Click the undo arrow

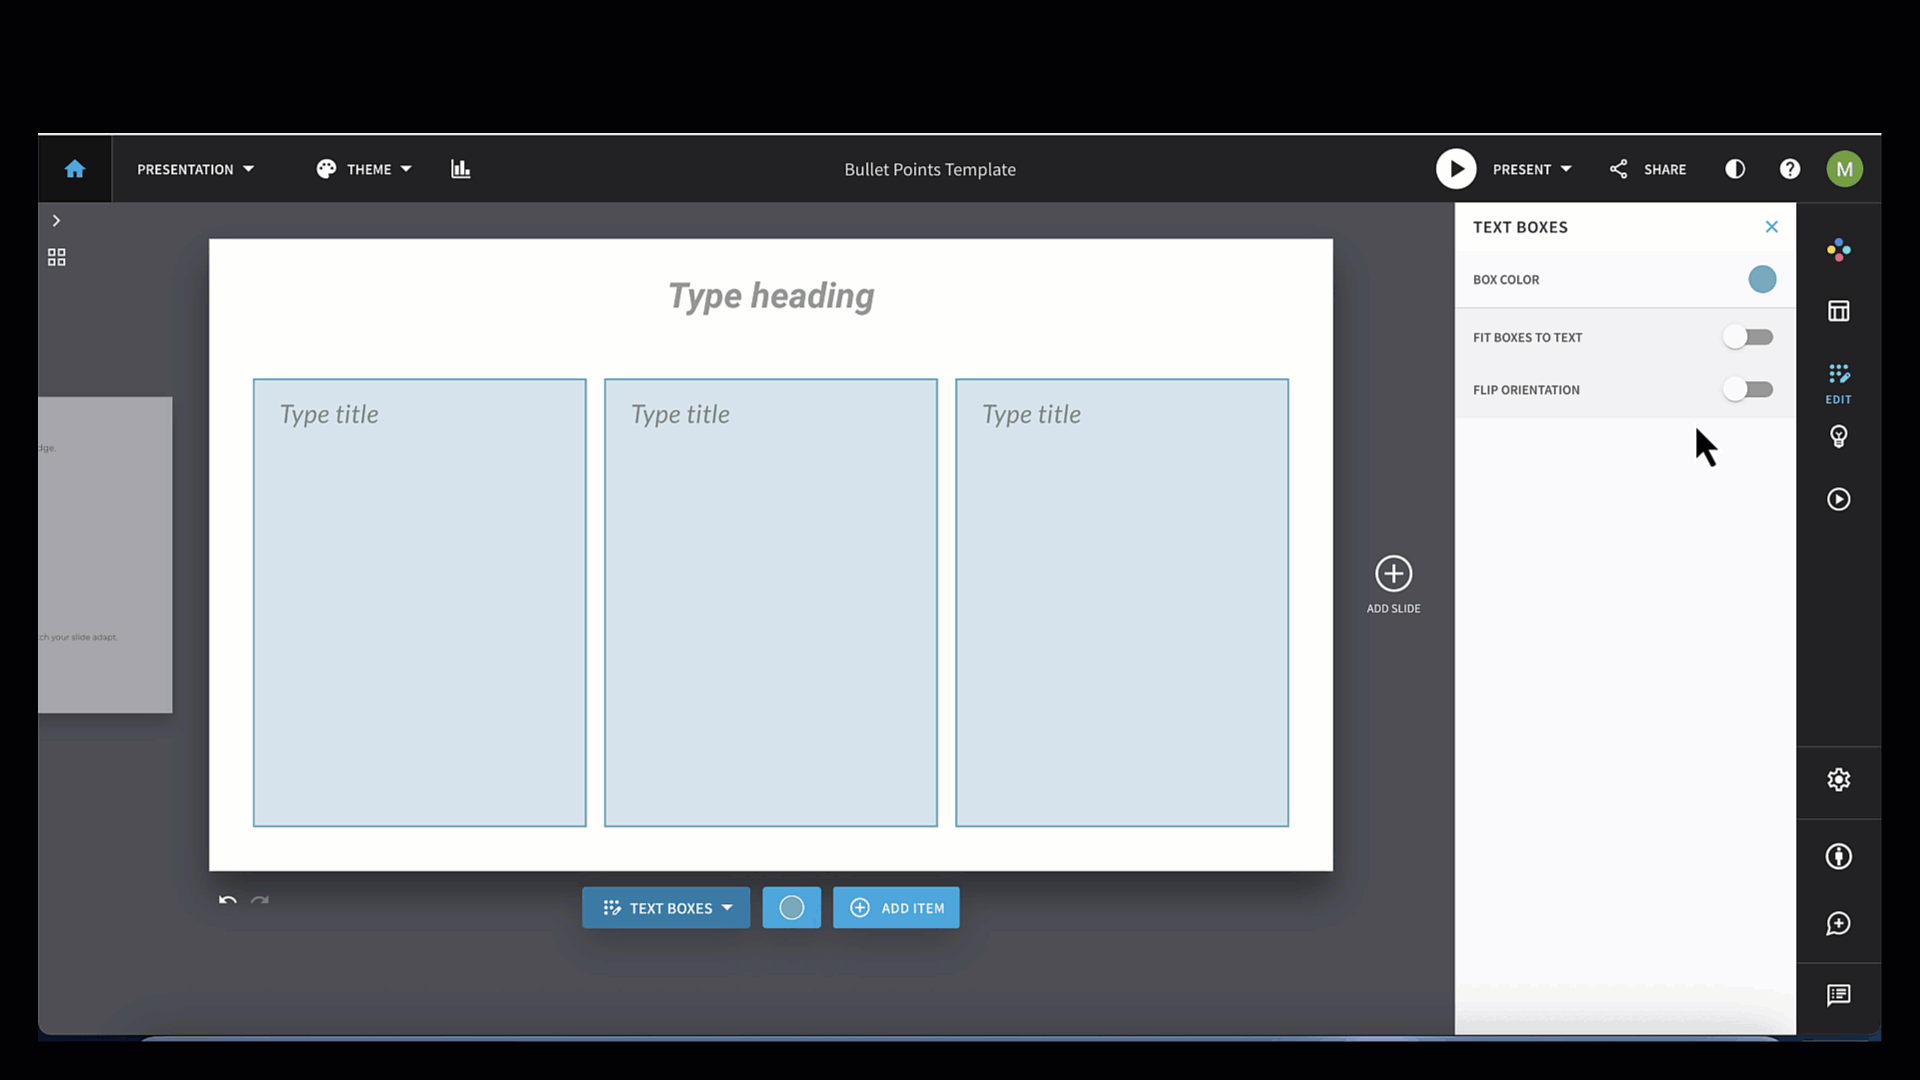tap(228, 900)
